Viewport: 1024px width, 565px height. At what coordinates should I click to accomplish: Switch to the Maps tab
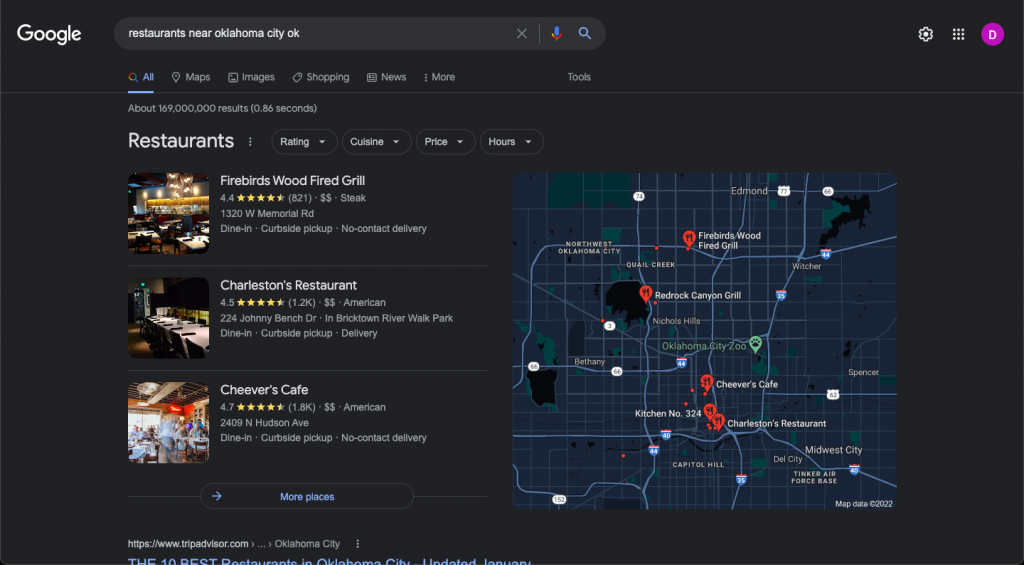pos(191,77)
